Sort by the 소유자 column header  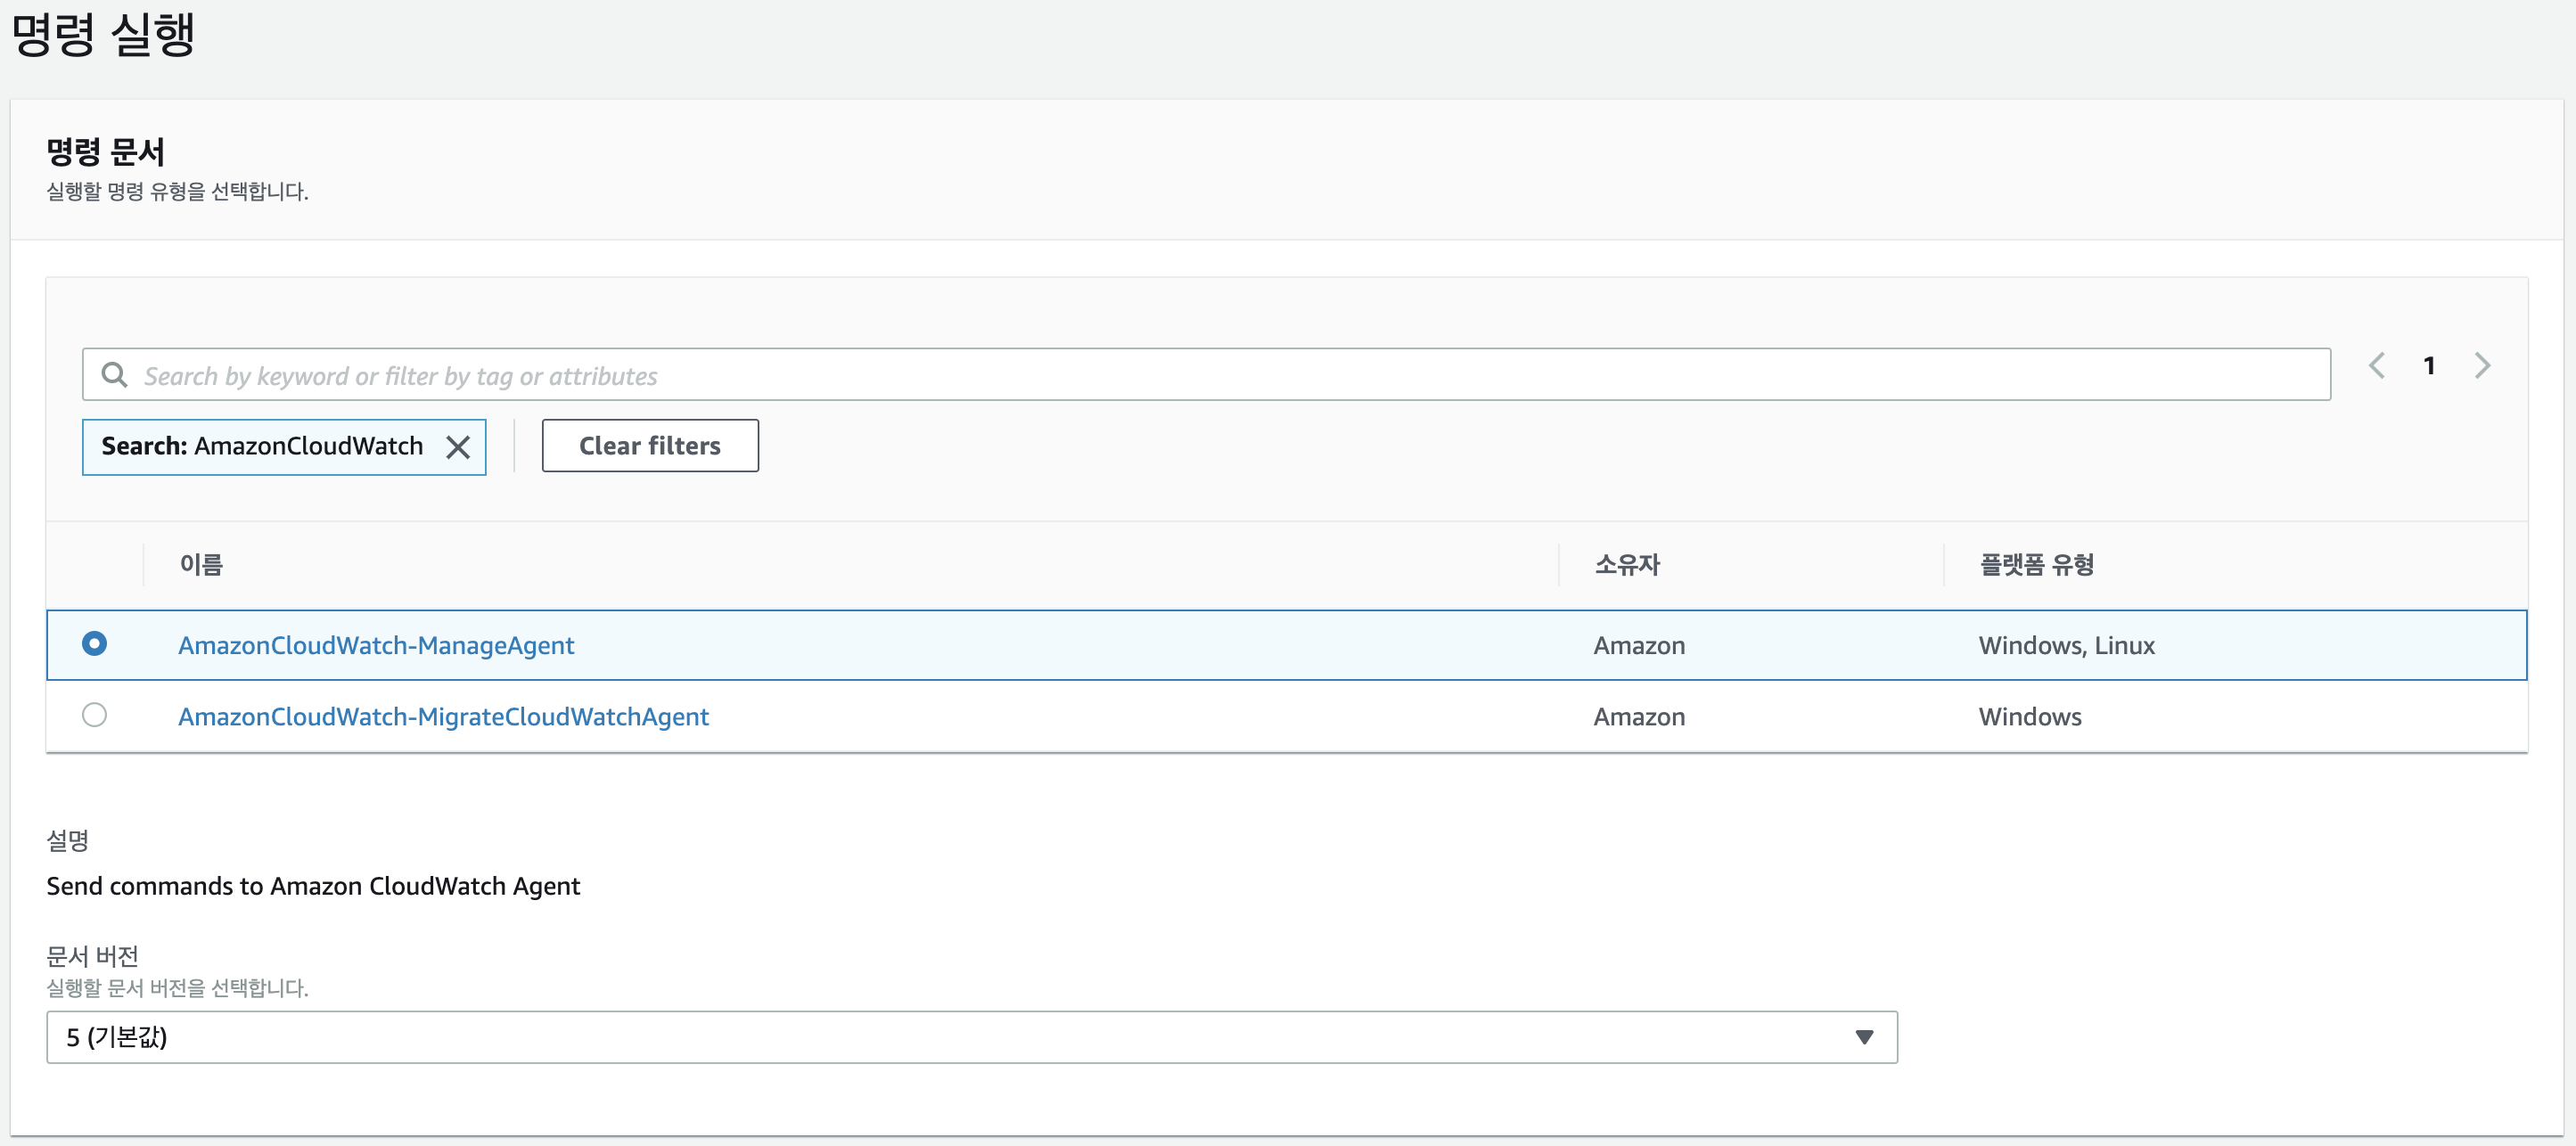(x=1627, y=565)
